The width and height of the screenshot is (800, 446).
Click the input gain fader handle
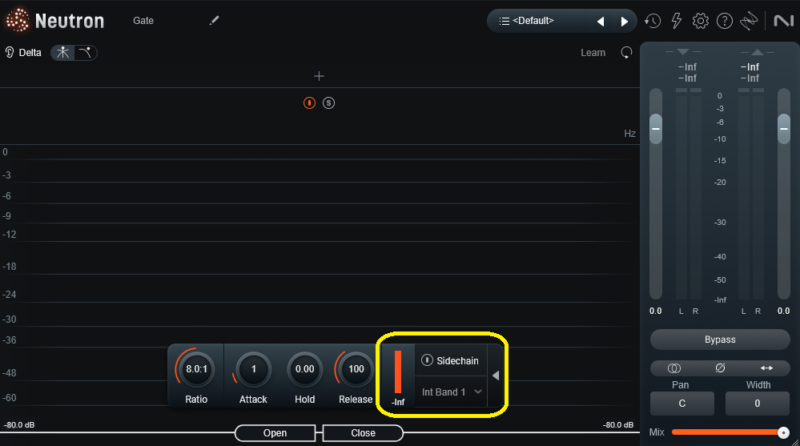656,129
